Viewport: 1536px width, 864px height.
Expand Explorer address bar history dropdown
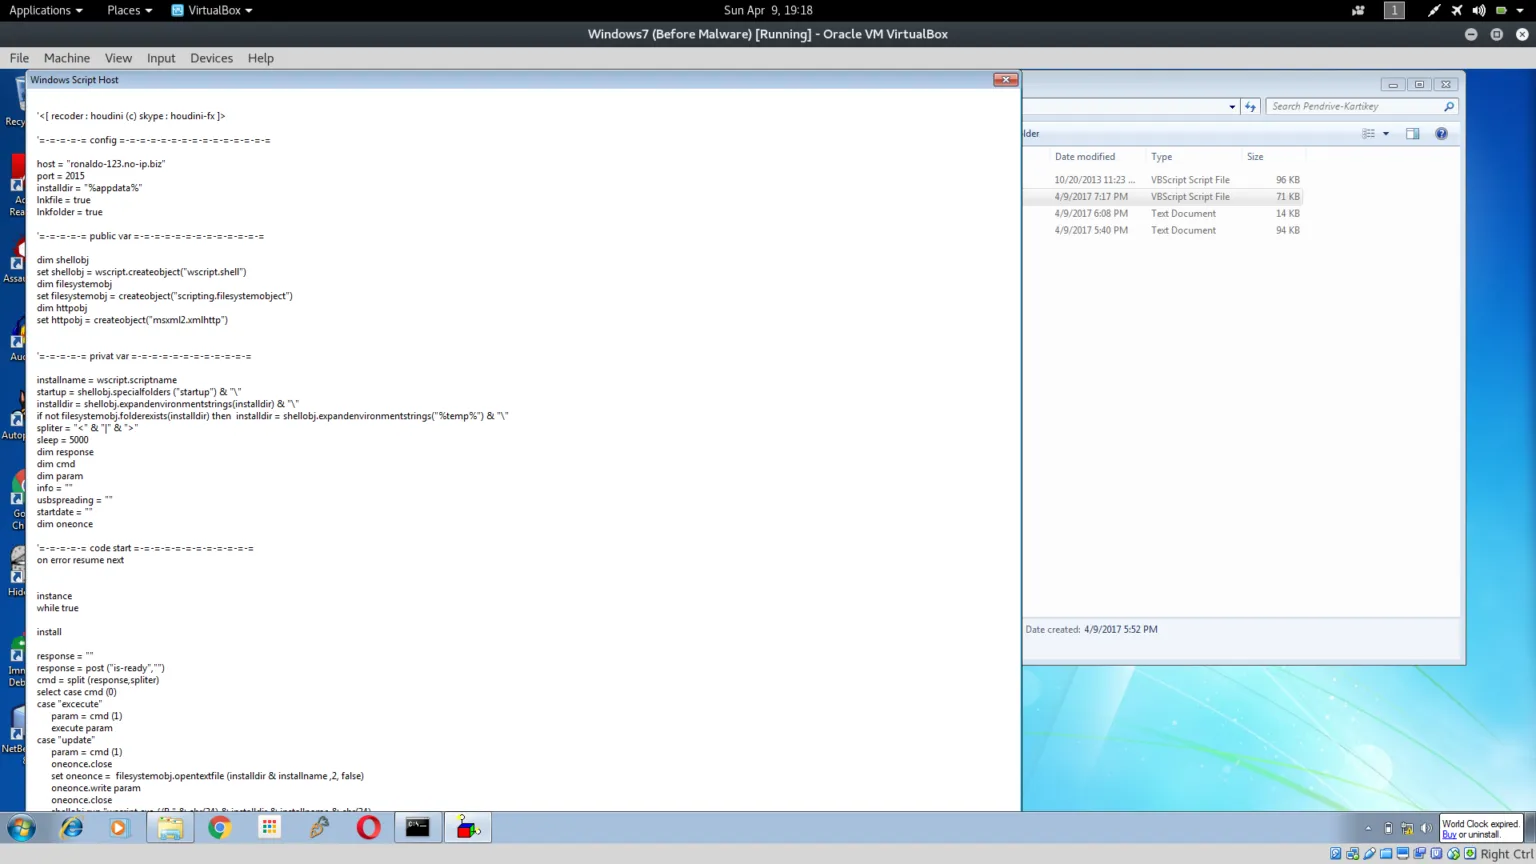tap(1232, 106)
